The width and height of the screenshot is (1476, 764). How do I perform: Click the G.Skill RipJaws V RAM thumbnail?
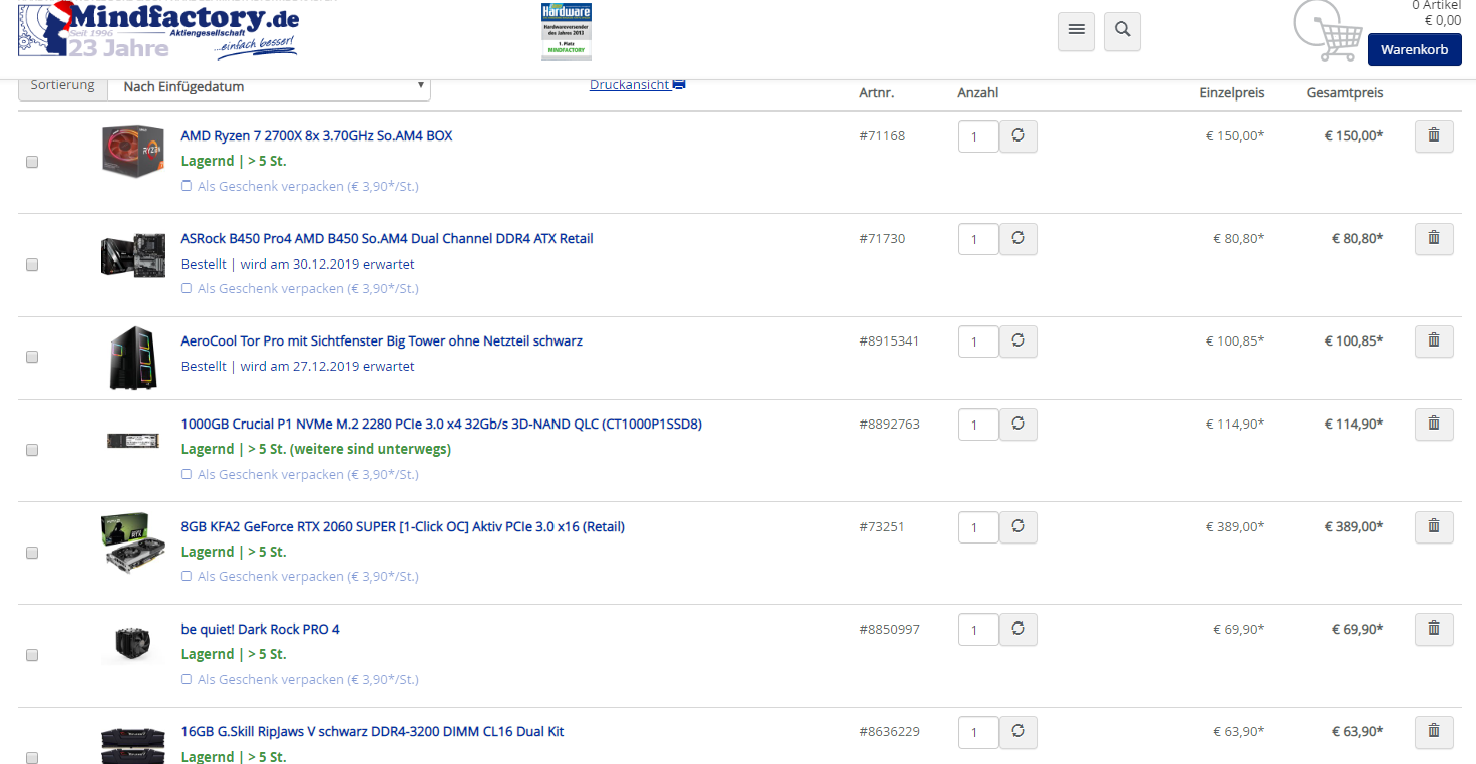tap(133, 746)
